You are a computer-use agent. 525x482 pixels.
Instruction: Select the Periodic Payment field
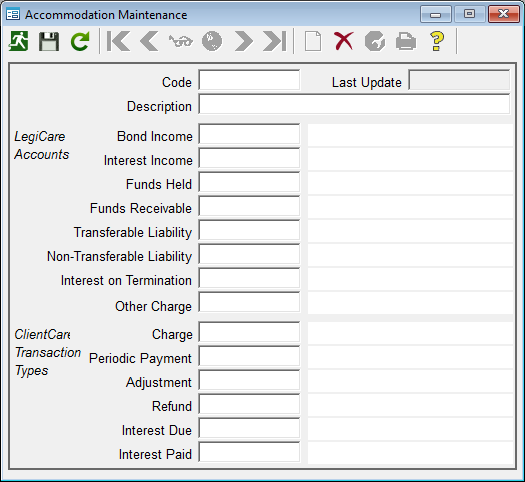[249, 356]
